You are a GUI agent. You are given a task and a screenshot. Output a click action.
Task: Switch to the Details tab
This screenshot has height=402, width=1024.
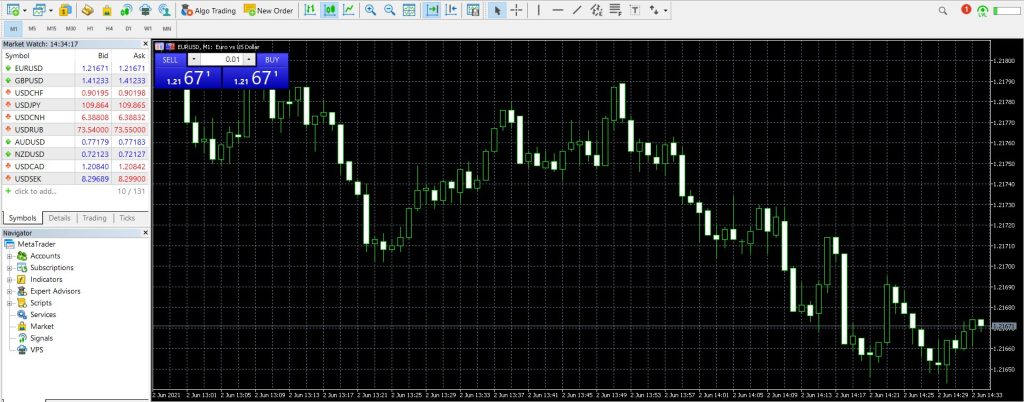pos(59,217)
